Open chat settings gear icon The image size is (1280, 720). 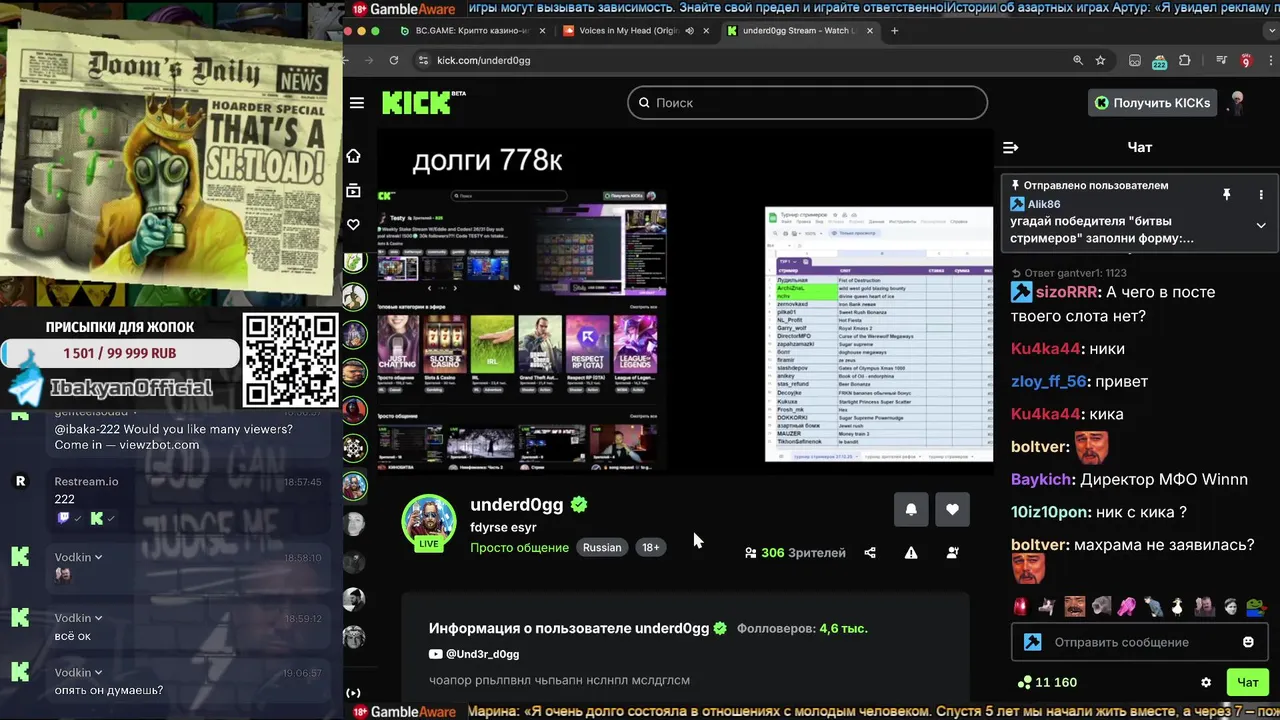pos(1206,682)
